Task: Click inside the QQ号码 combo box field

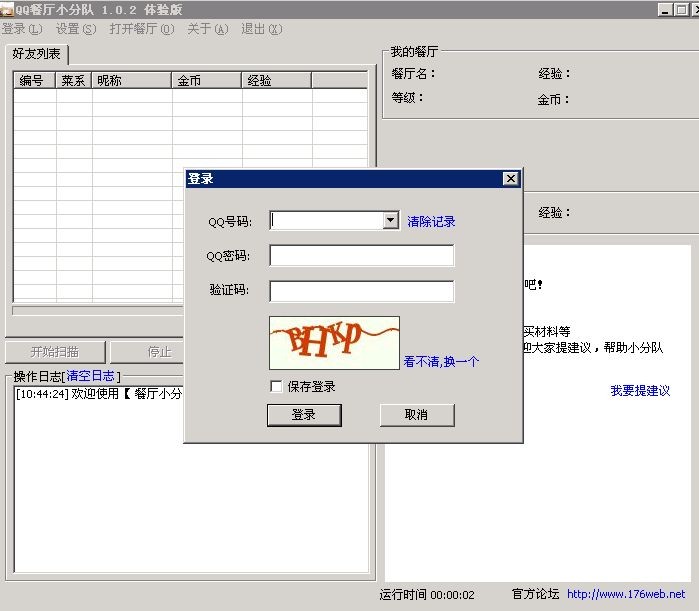Action: click(x=326, y=221)
